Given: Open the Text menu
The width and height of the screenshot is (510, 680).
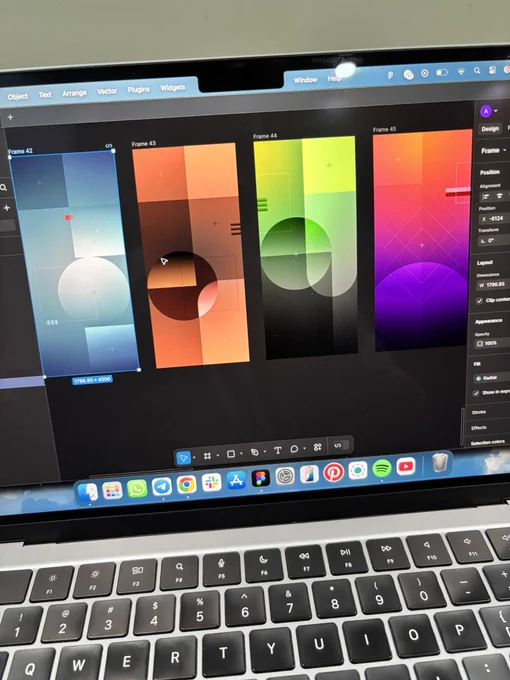Looking at the screenshot, I should 45,95.
